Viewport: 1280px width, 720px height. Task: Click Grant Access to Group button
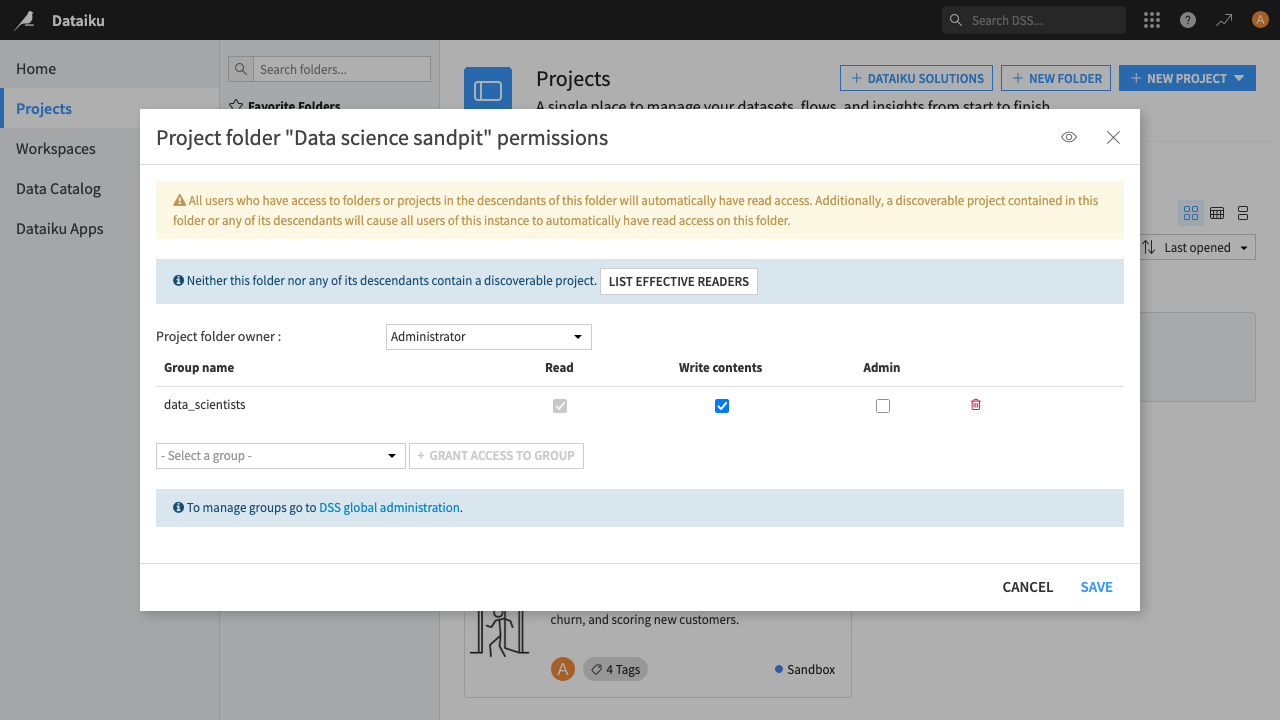click(496, 456)
